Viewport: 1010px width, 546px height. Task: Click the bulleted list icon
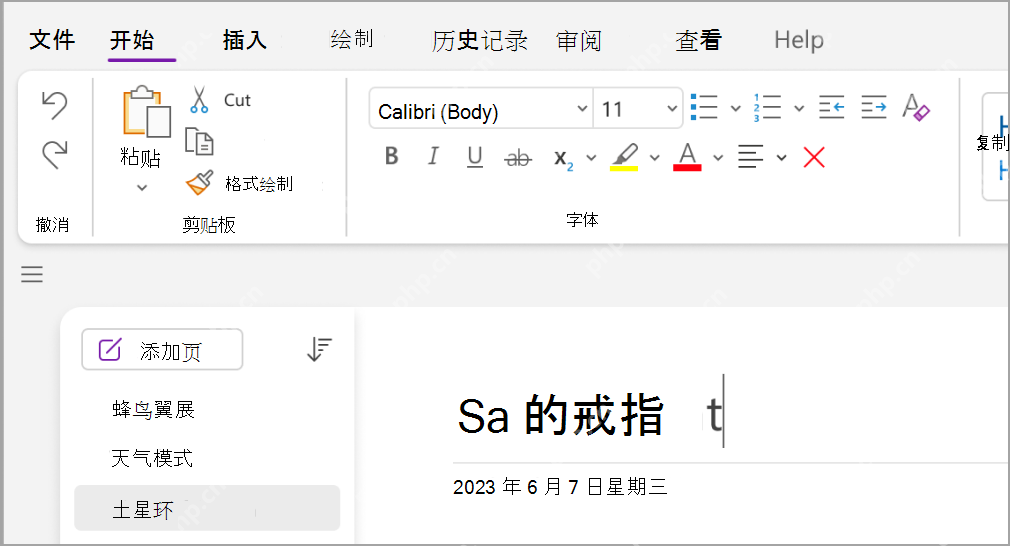[x=704, y=107]
